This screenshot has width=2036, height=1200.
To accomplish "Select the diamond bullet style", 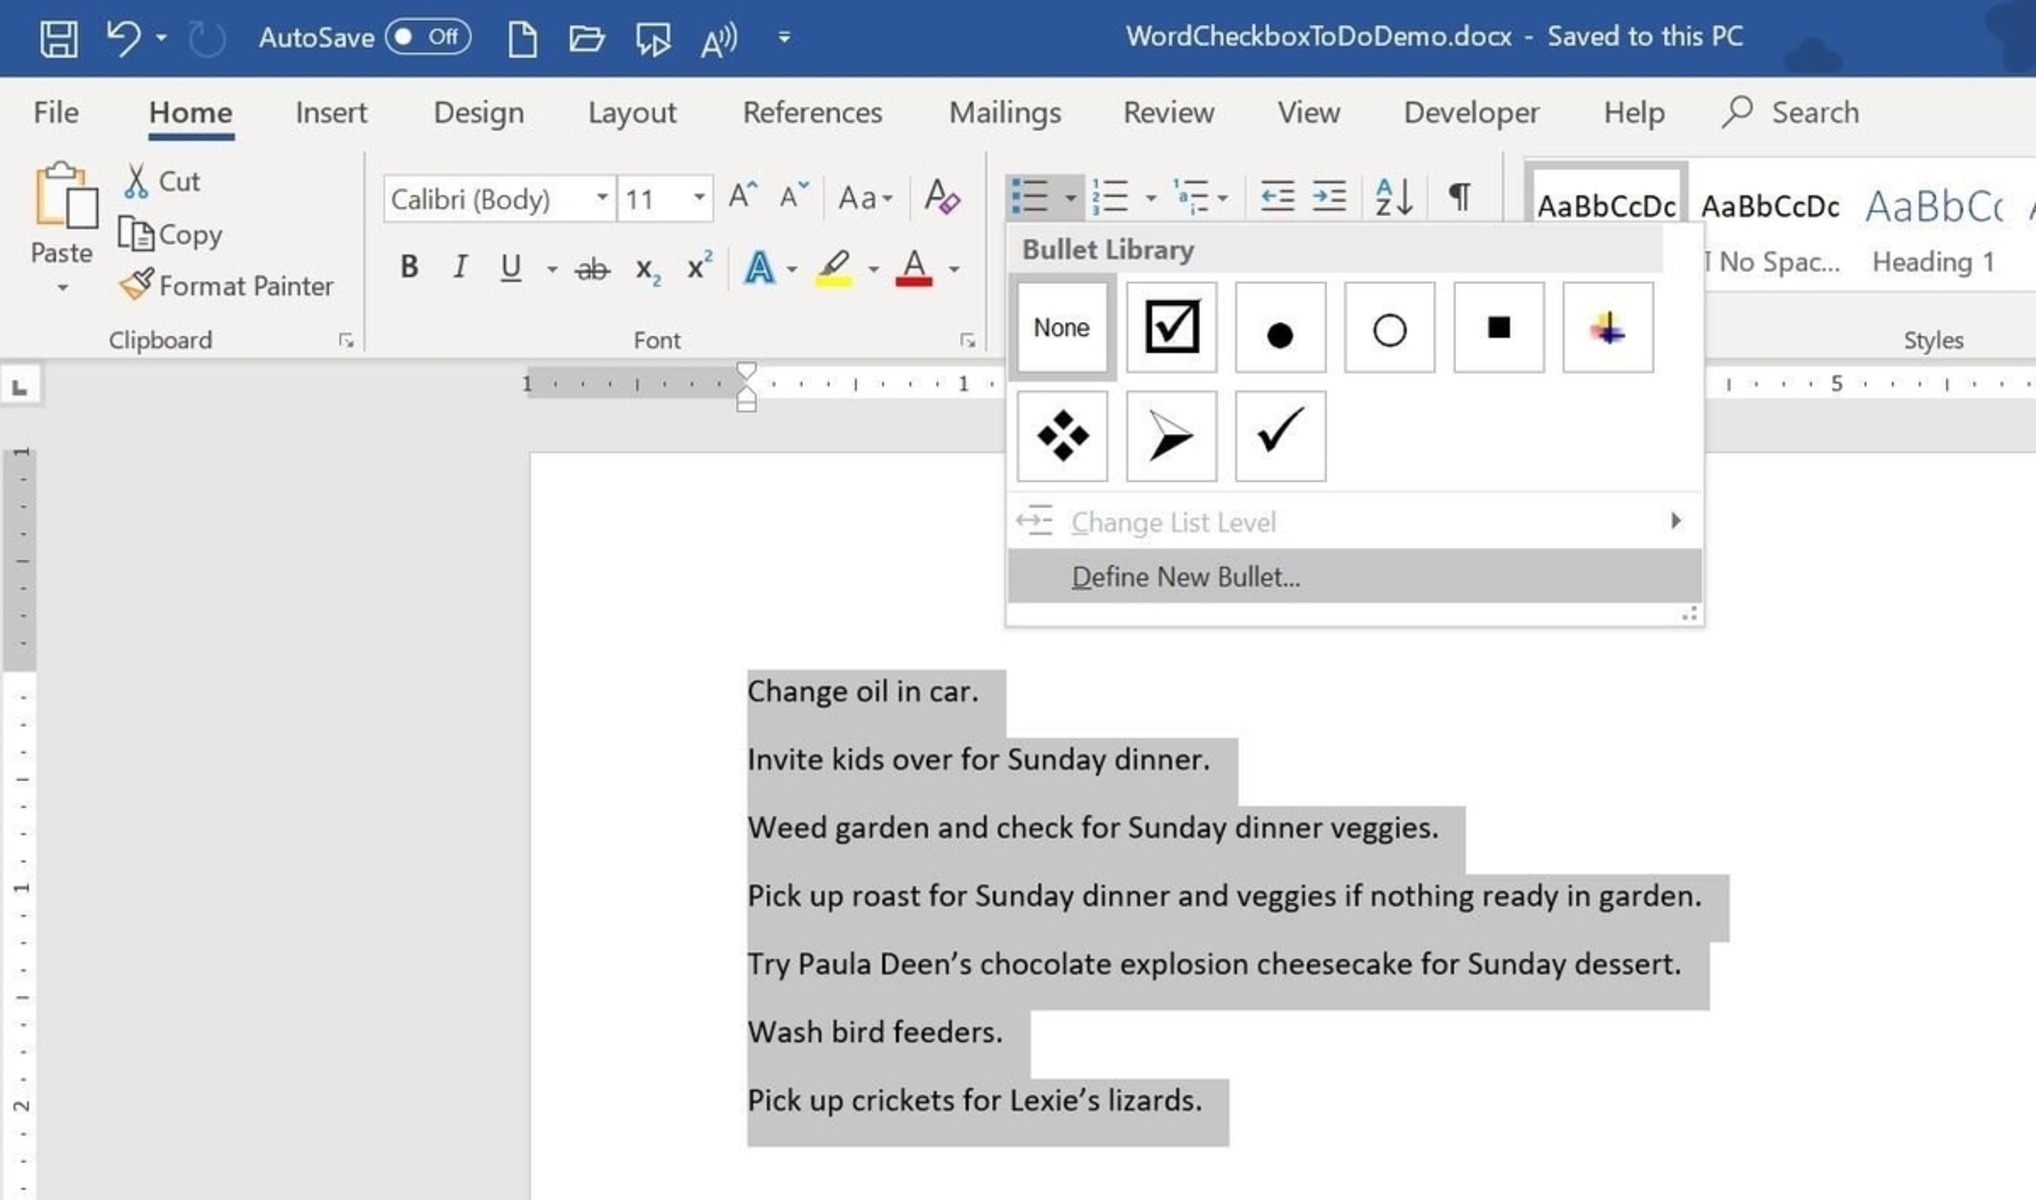I will (1064, 434).
